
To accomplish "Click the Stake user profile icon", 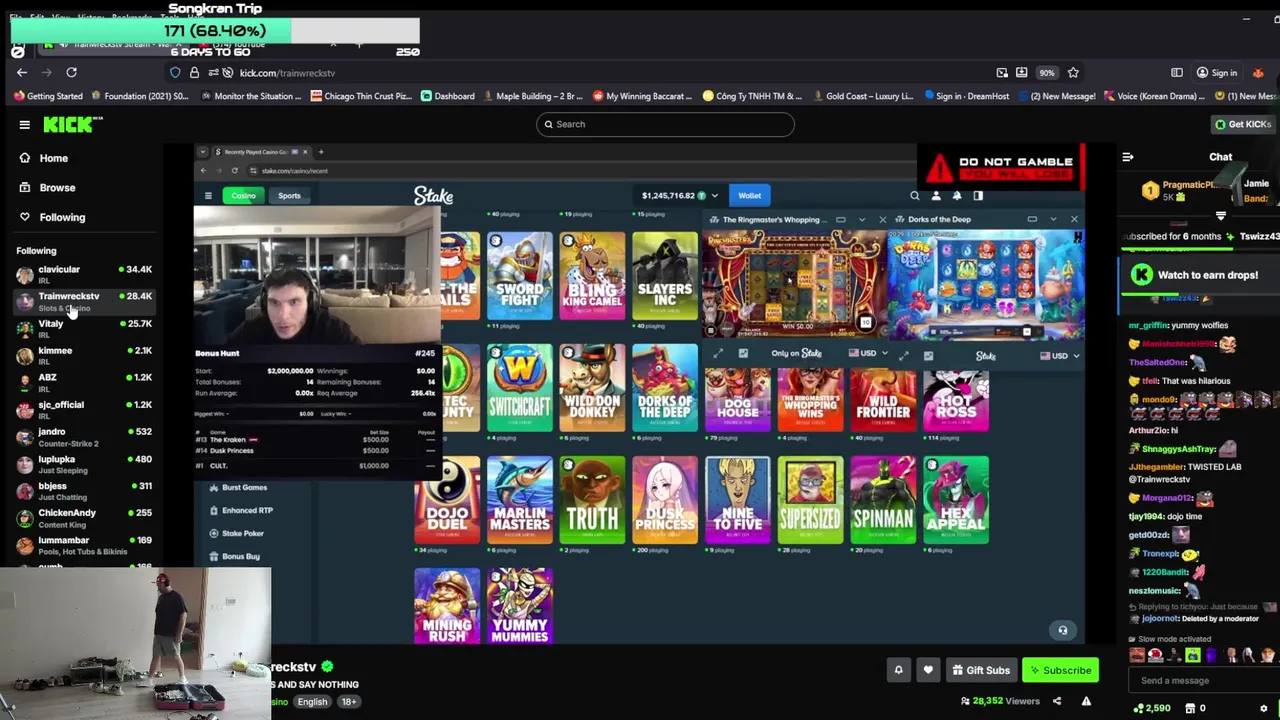I will 936,196.
